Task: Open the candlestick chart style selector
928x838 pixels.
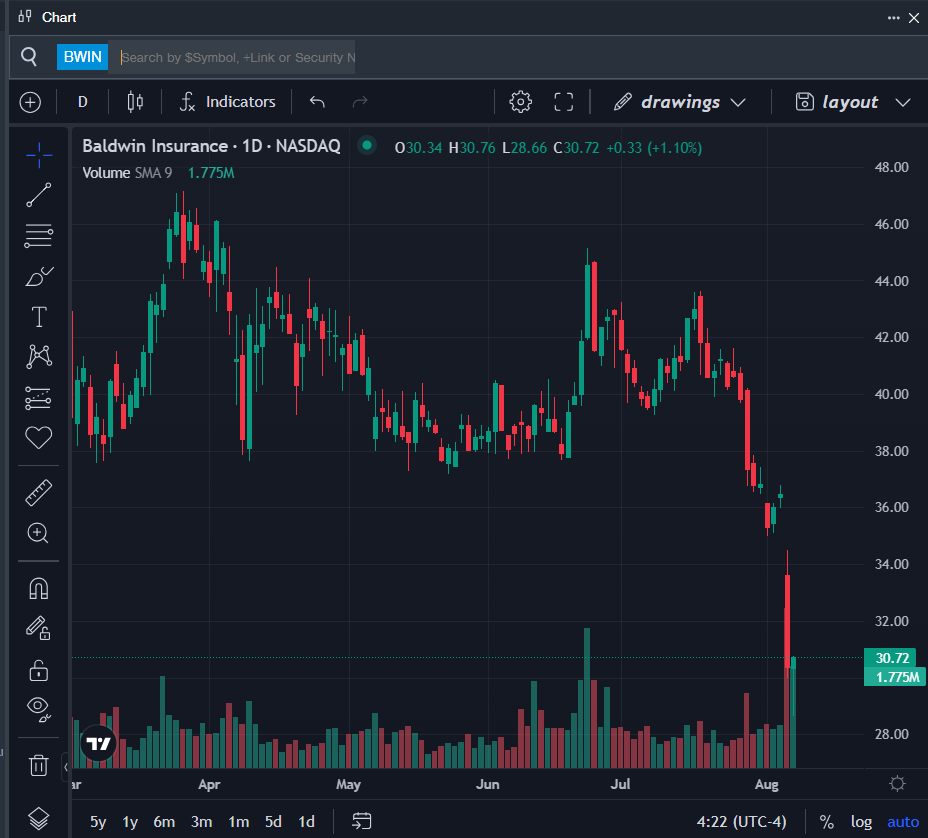Action: [136, 102]
